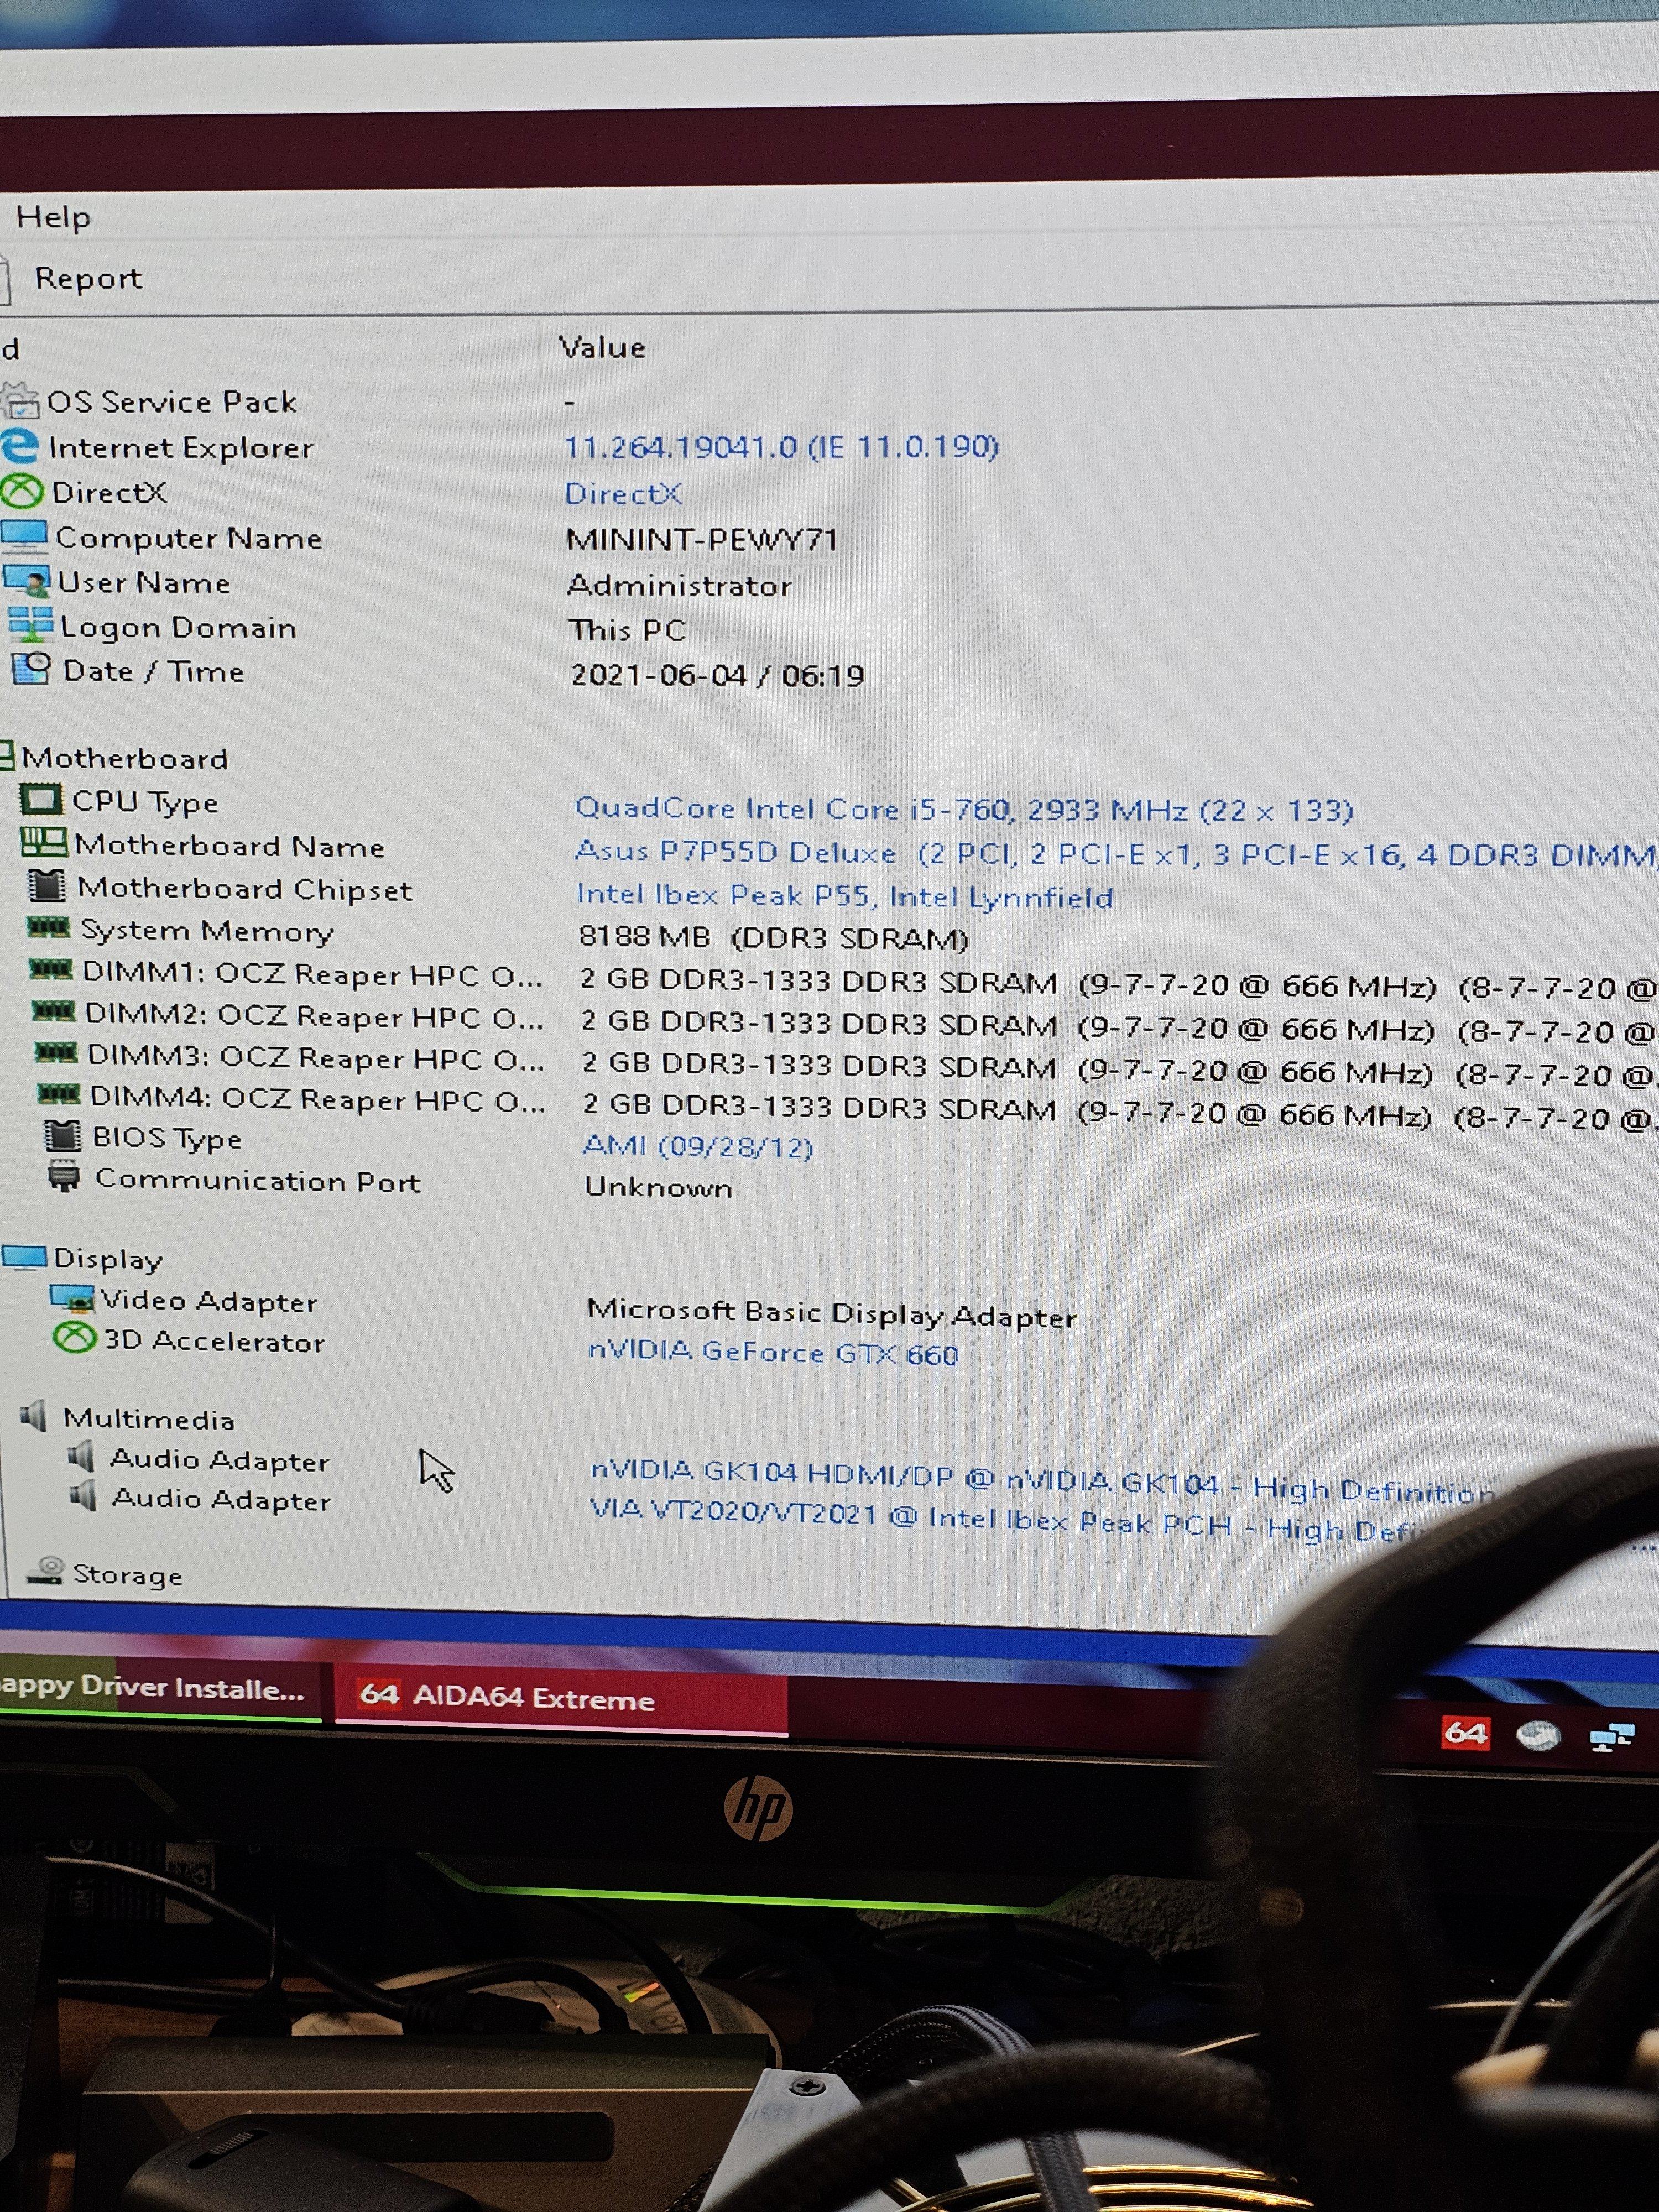Click the BIOS Type chip icon
Viewport: 1659px width, 2212px height.
(x=62, y=1136)
